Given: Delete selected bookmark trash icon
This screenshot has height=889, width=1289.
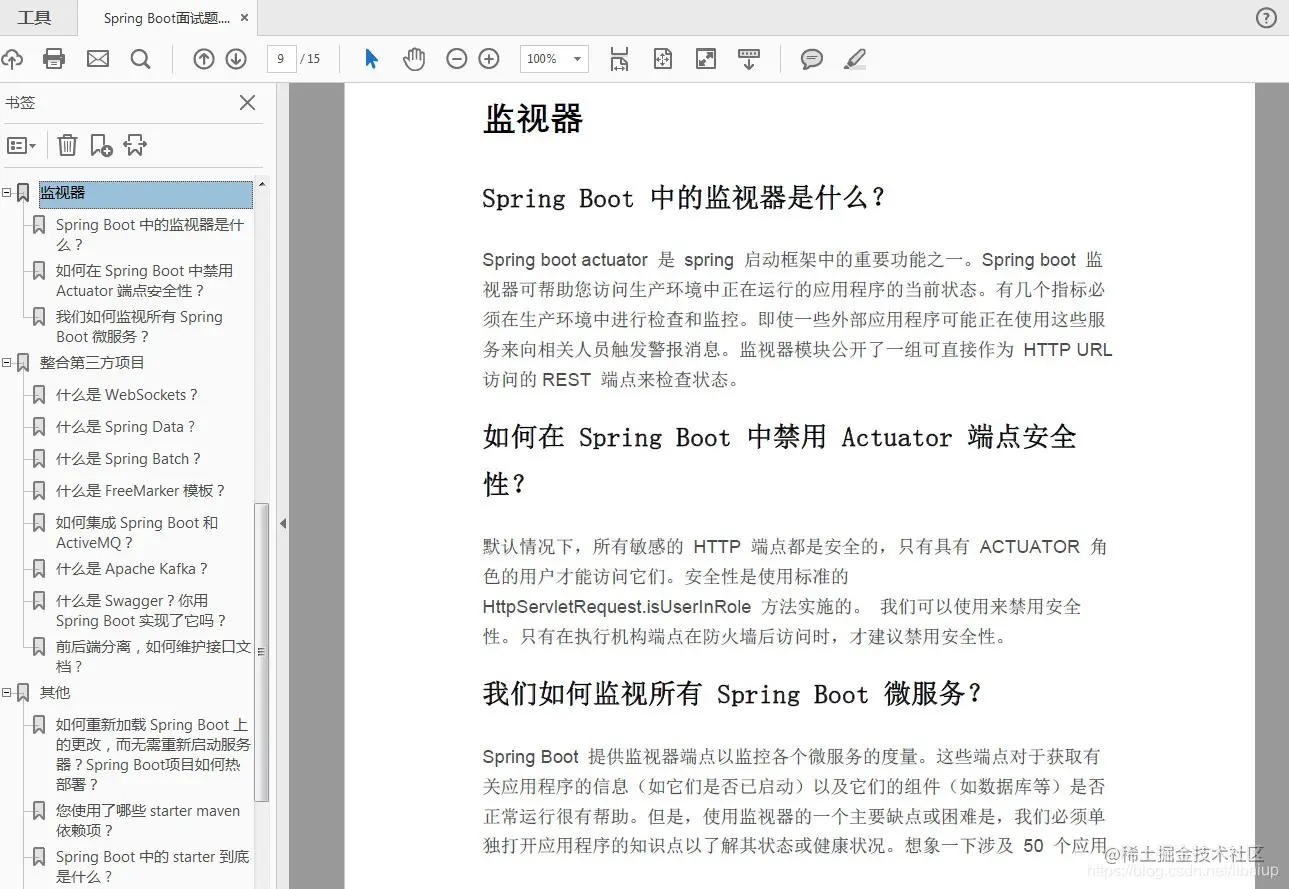Looking at the screenshot, I should pos(67,145).
